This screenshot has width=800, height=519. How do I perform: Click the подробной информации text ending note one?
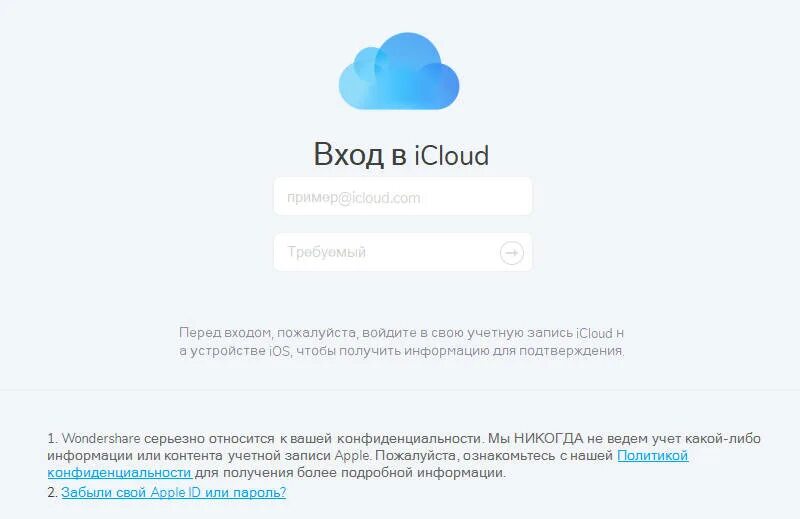coord(422,473)
